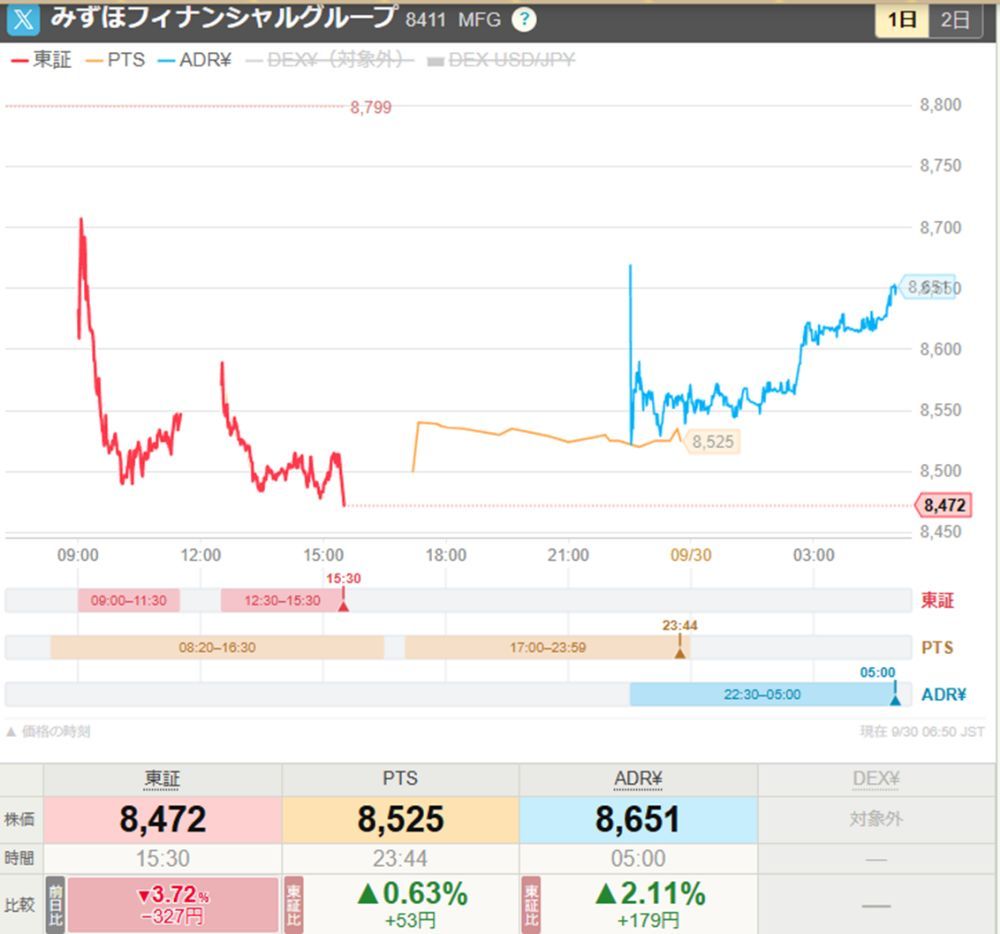Select the 17:00–23:59 PTS session bar
Viewport: 1000px width, 934px height.
(547, 648)
